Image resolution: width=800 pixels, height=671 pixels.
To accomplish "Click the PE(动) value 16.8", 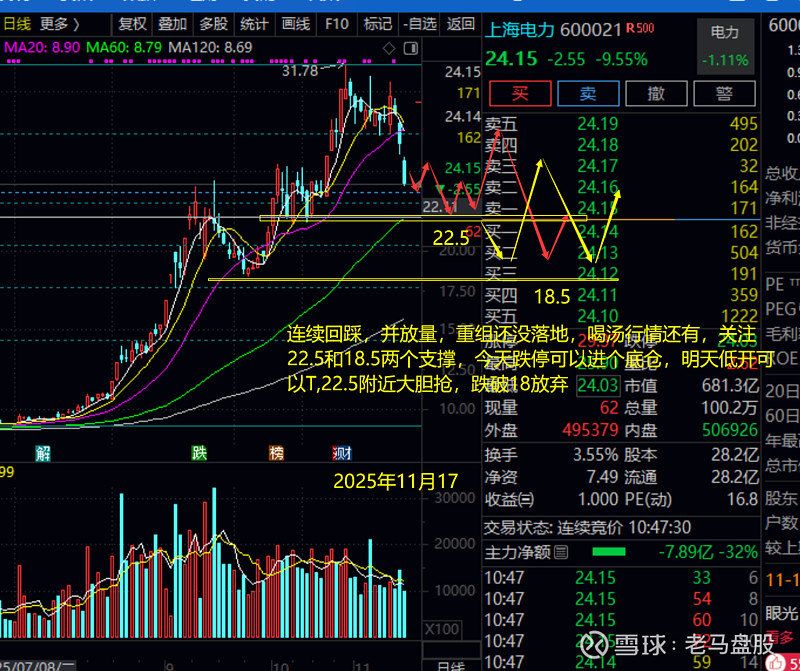I will (743, 499).
